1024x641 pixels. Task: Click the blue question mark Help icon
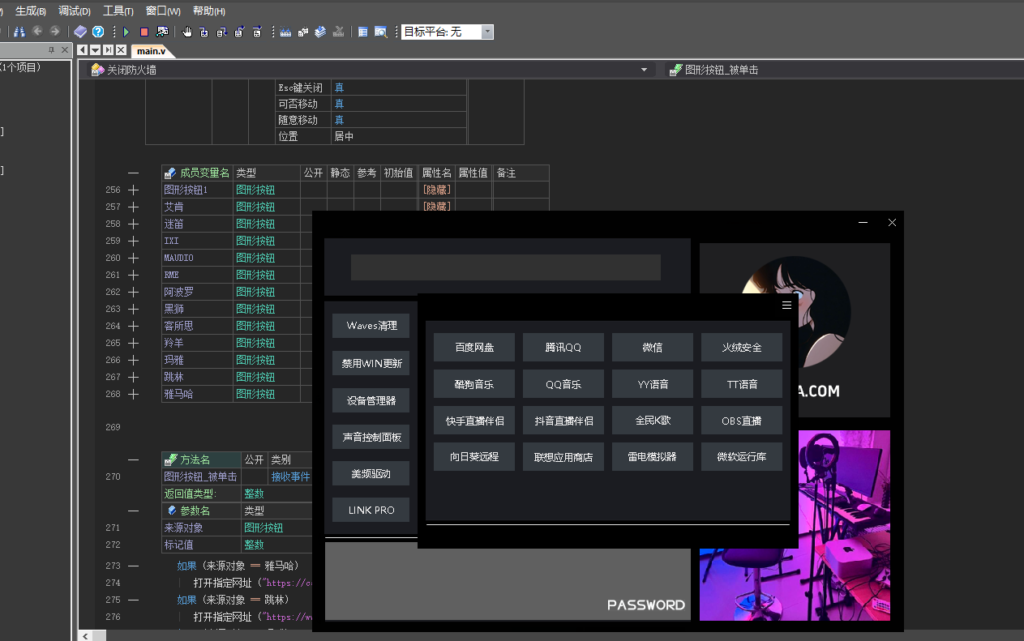pyautogui.click(x=98, y=31)
